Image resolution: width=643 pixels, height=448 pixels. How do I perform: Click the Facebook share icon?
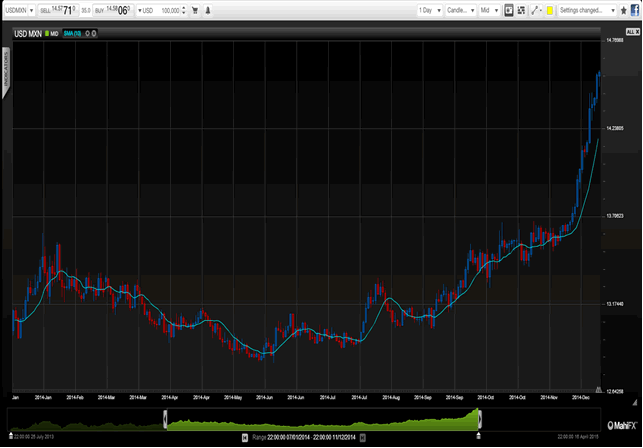coord(634,10)
